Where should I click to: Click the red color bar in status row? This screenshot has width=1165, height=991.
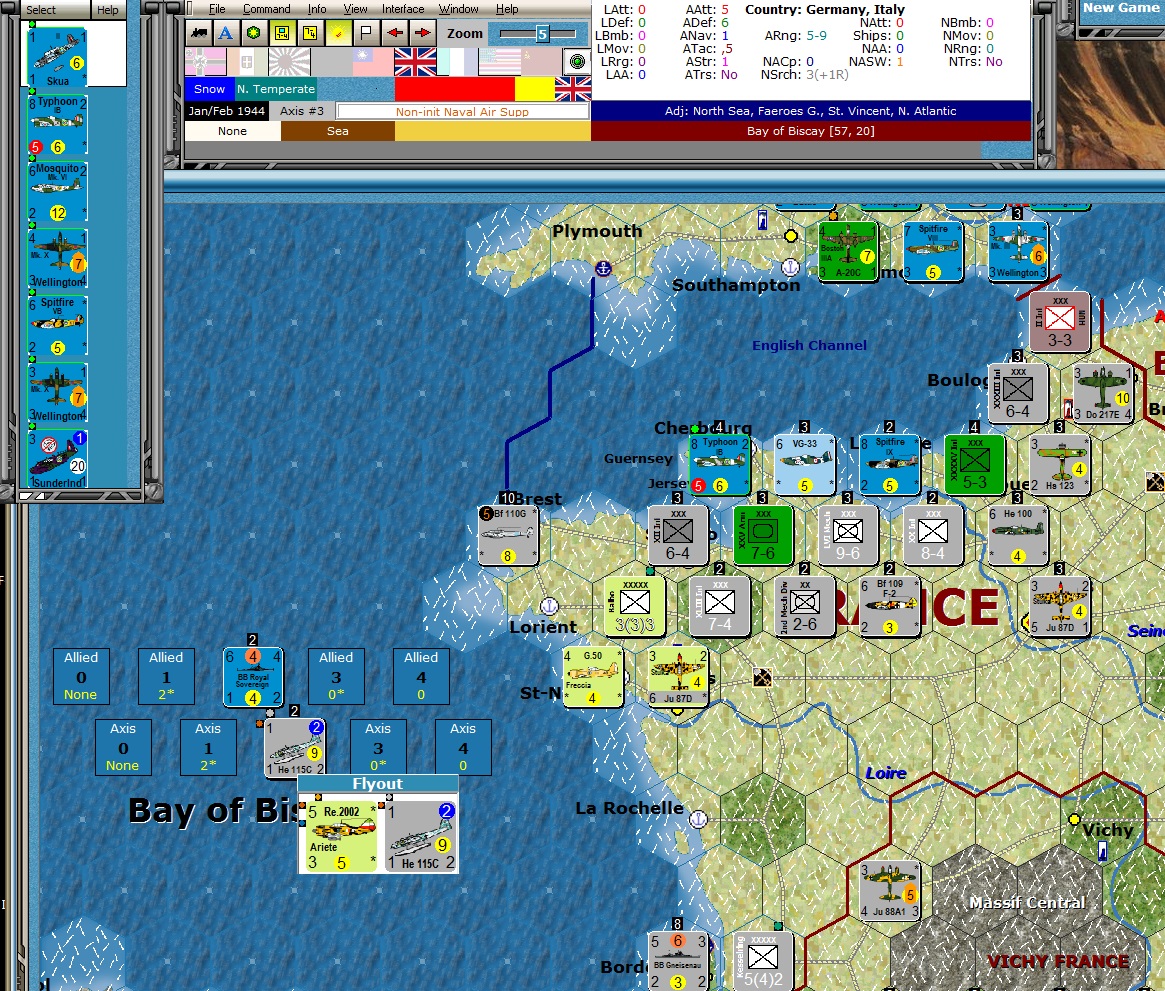[455, 89]
